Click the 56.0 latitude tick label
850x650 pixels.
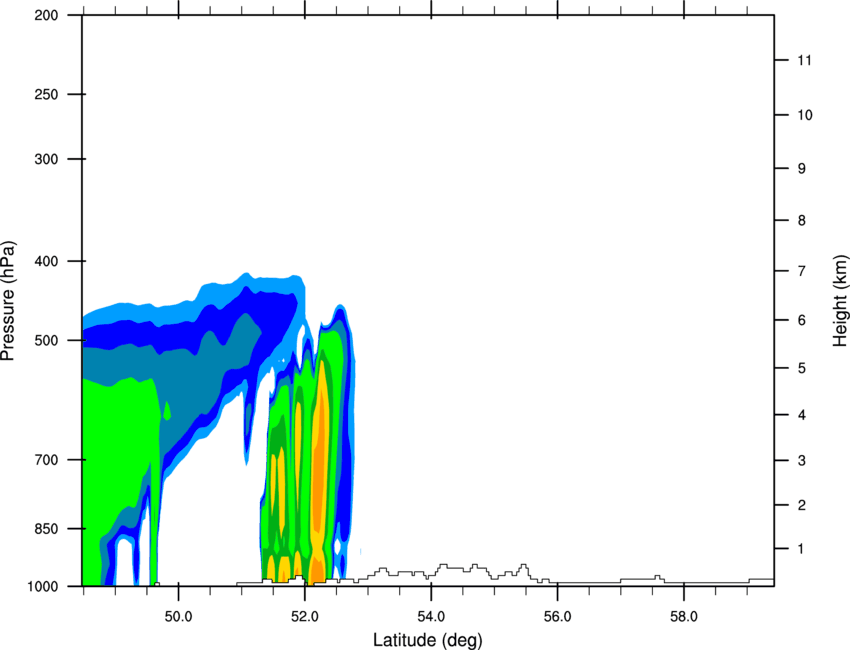(557, 617)
